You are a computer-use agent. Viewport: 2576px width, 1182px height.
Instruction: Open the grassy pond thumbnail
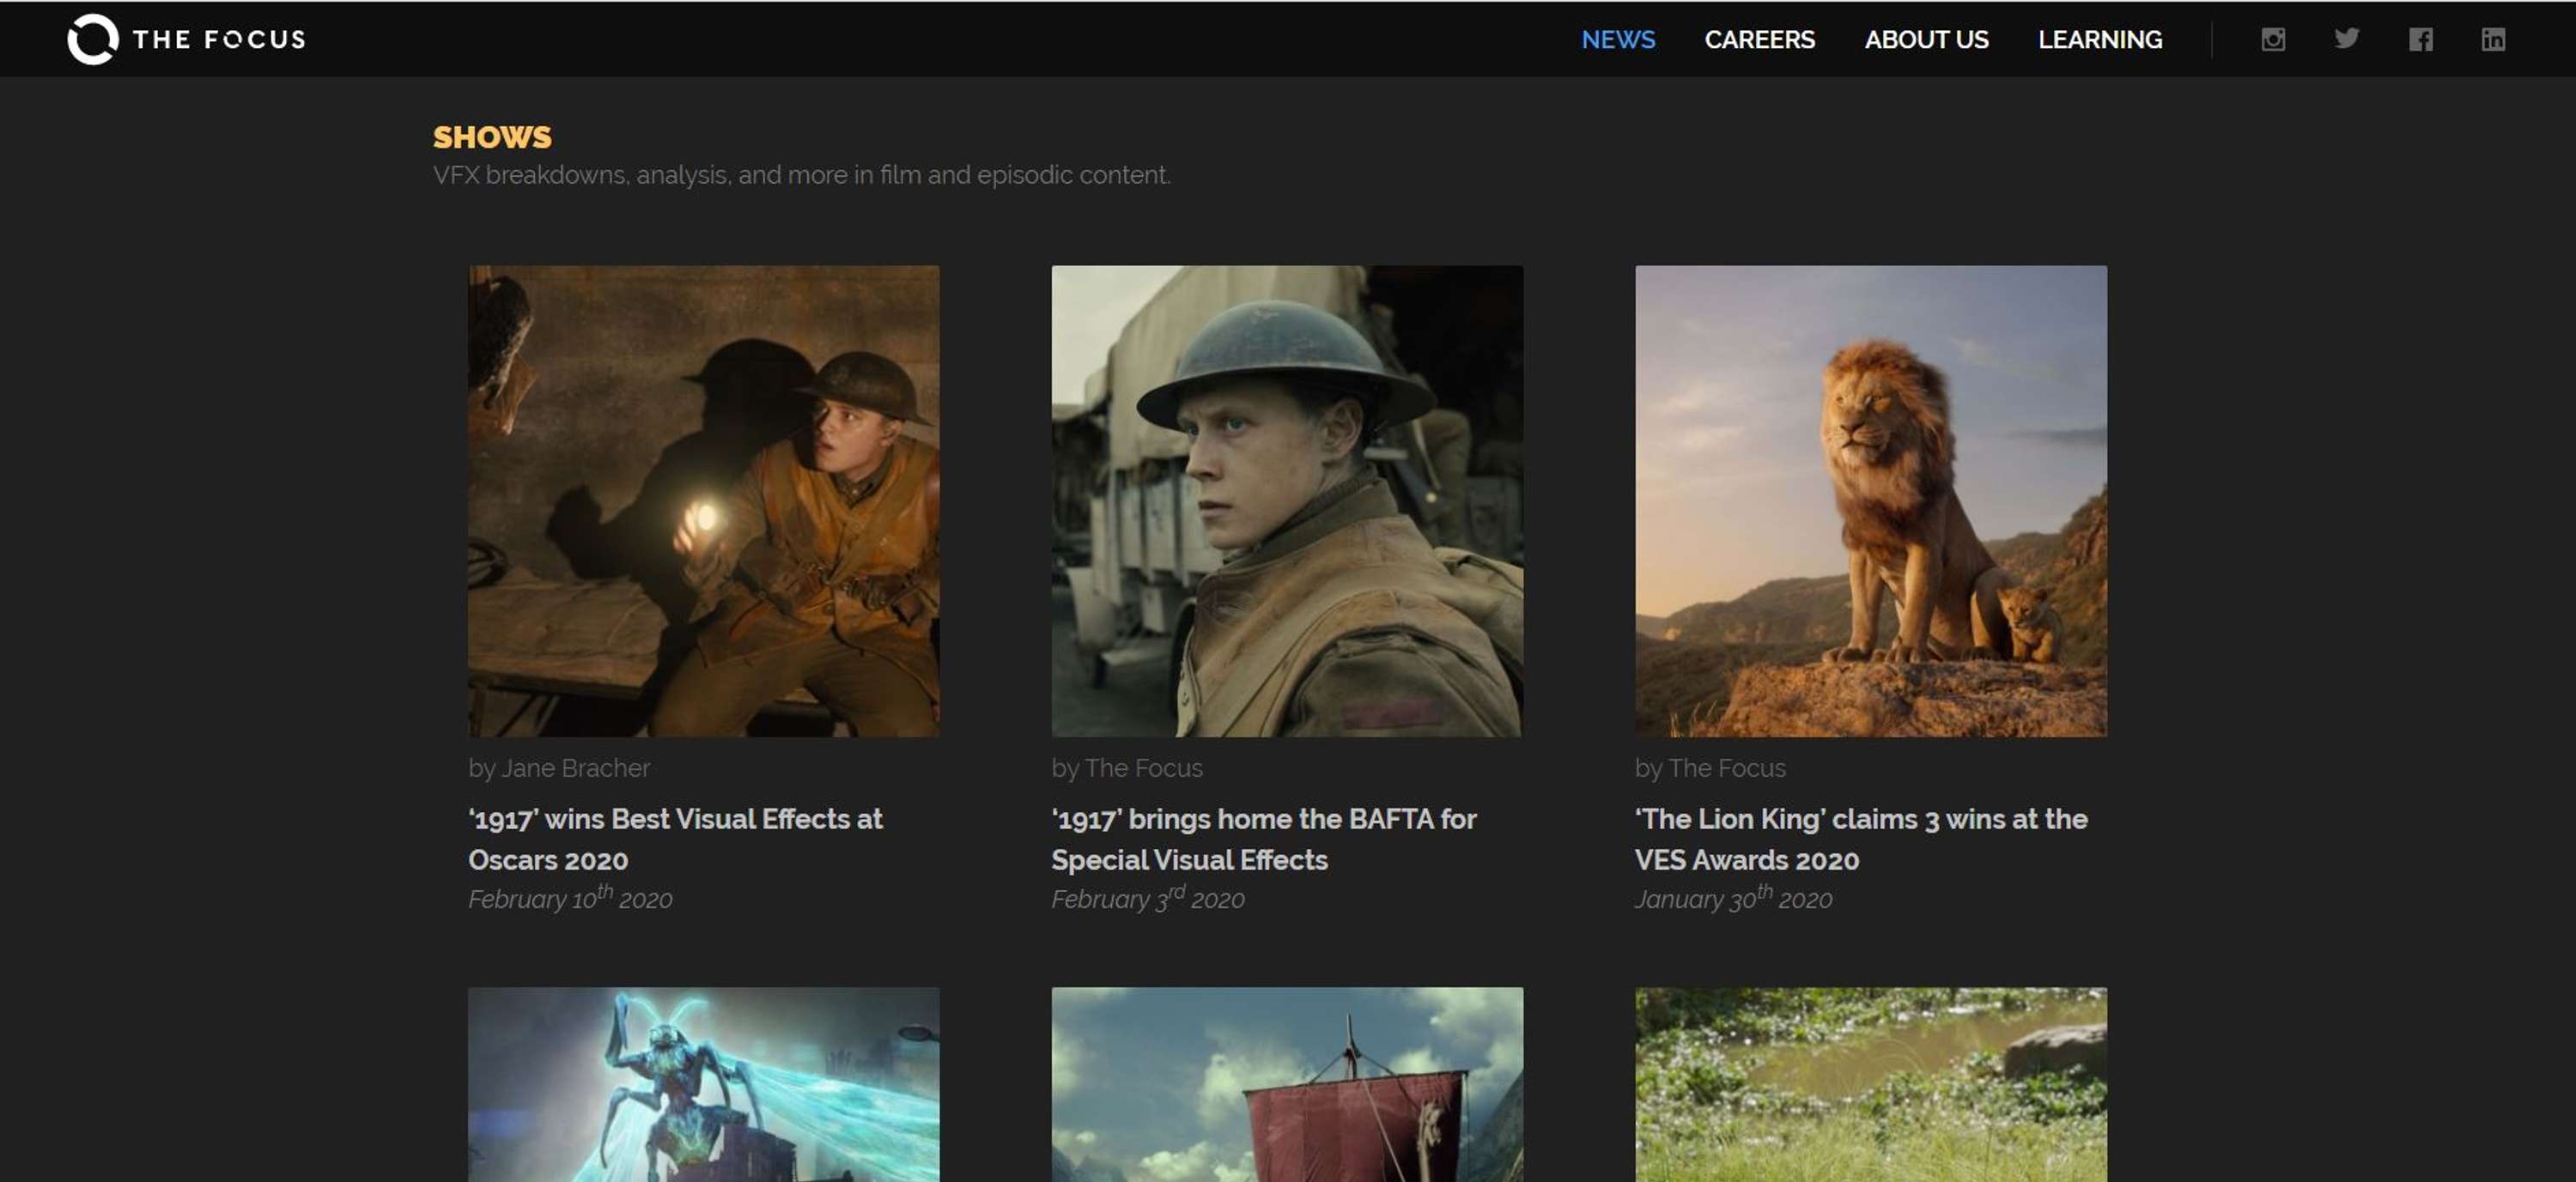pos(1870,1085)
